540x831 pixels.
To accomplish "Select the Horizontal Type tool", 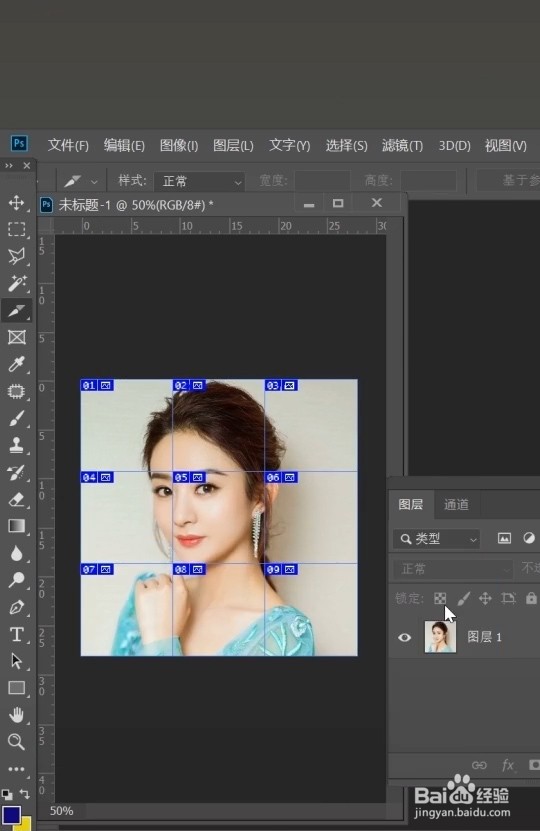I will point(16,634).
